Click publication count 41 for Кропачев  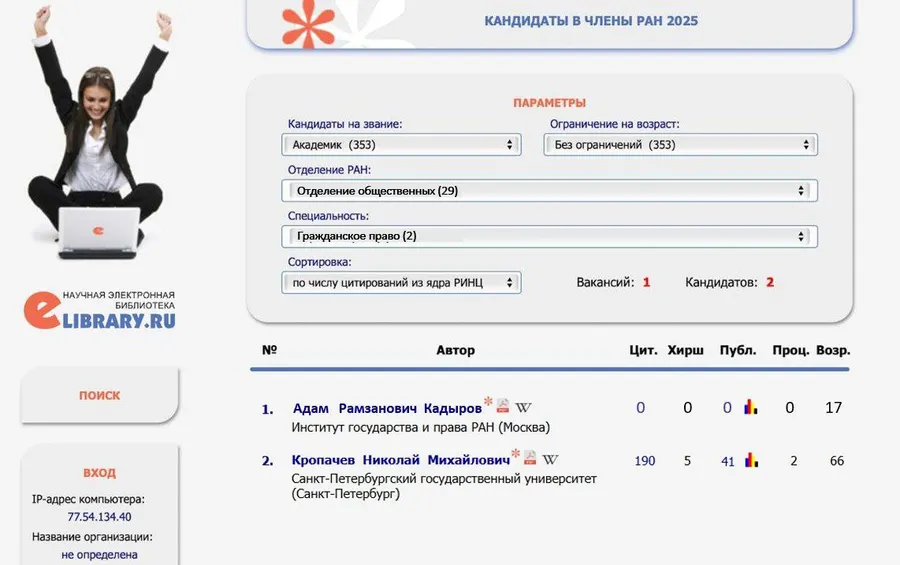click(728, 462)
